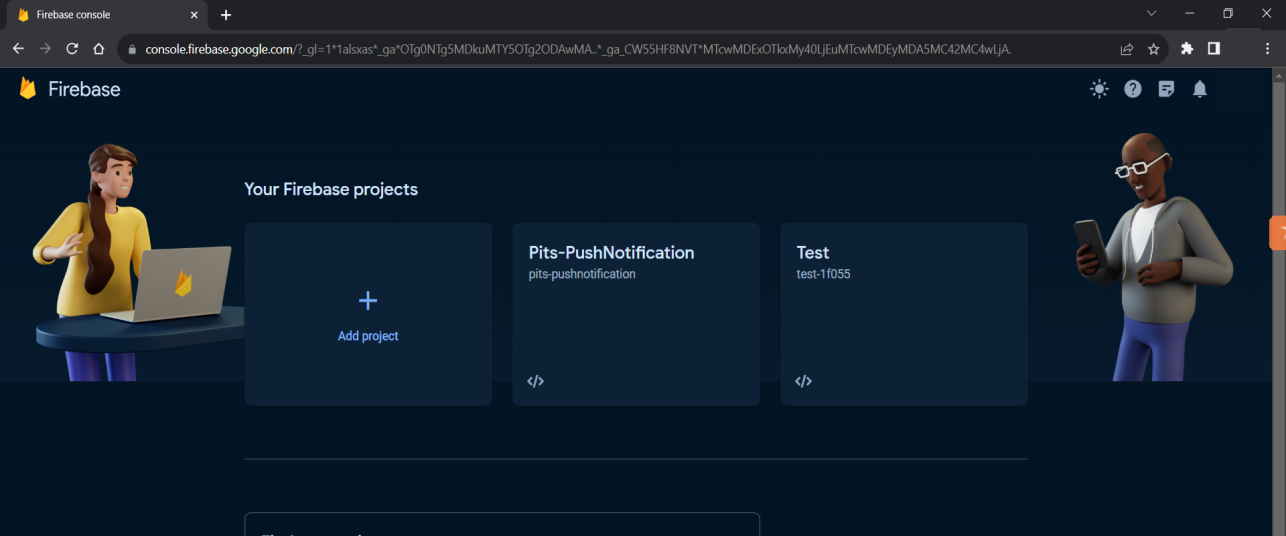Open the notifications bell
This screenshot has width=1286, height=536.
pyautogui.click(x=1200, y=89)
